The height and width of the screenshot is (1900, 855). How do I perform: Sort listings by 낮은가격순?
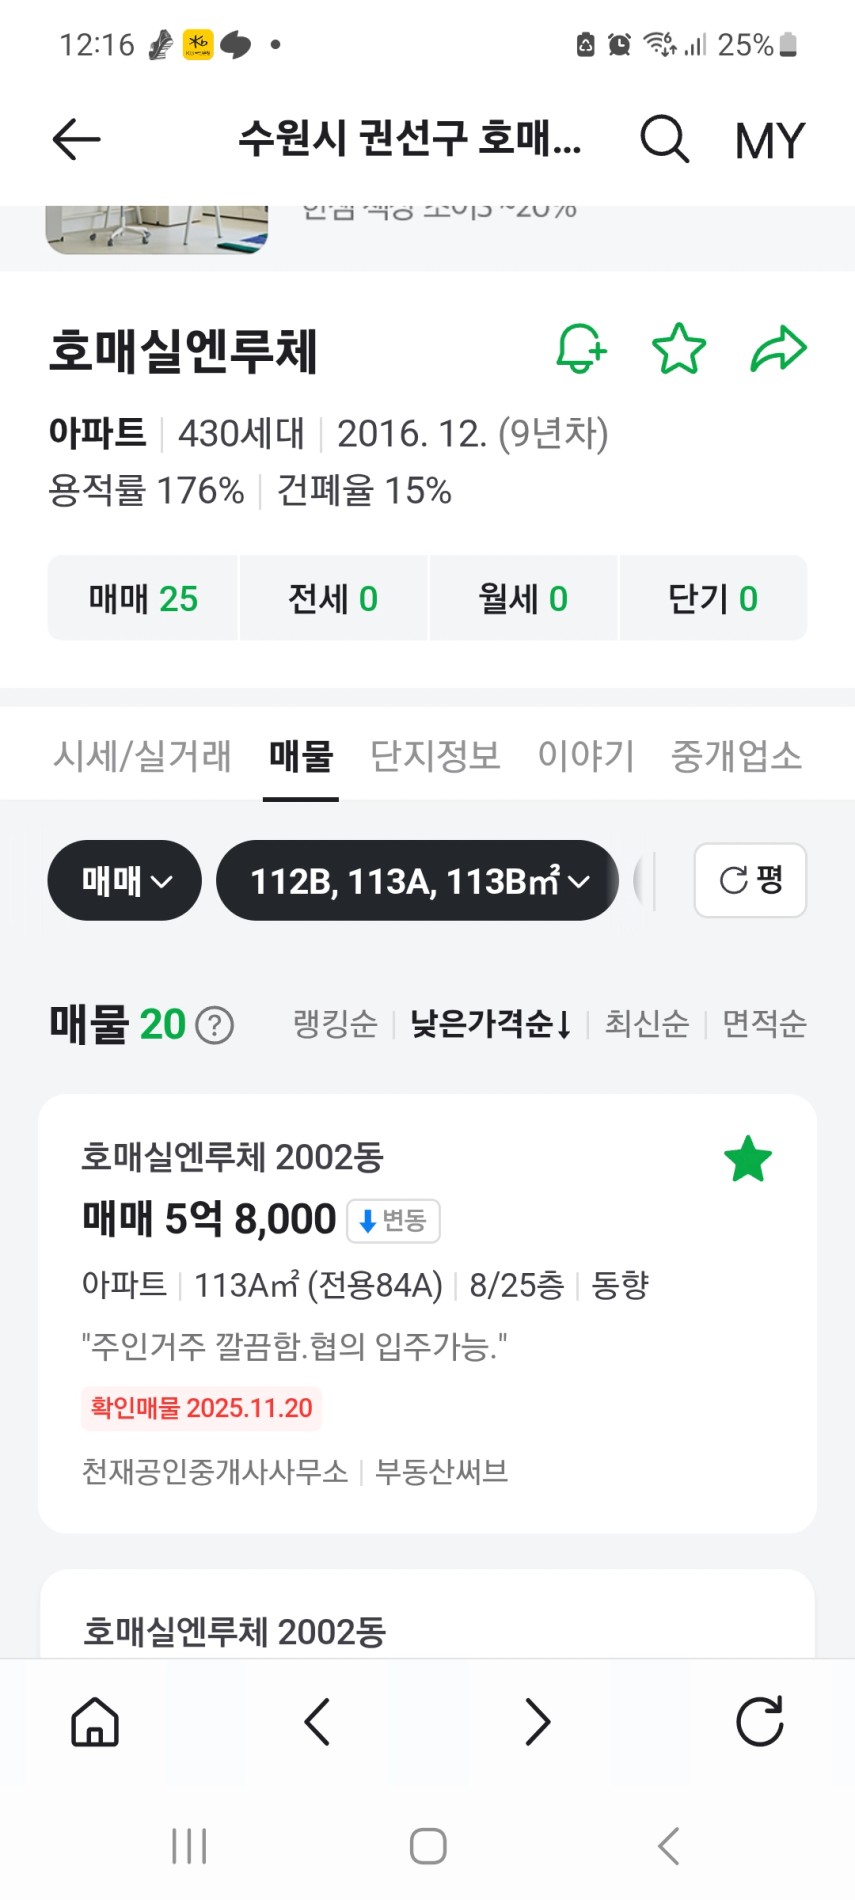[490, 1024]
